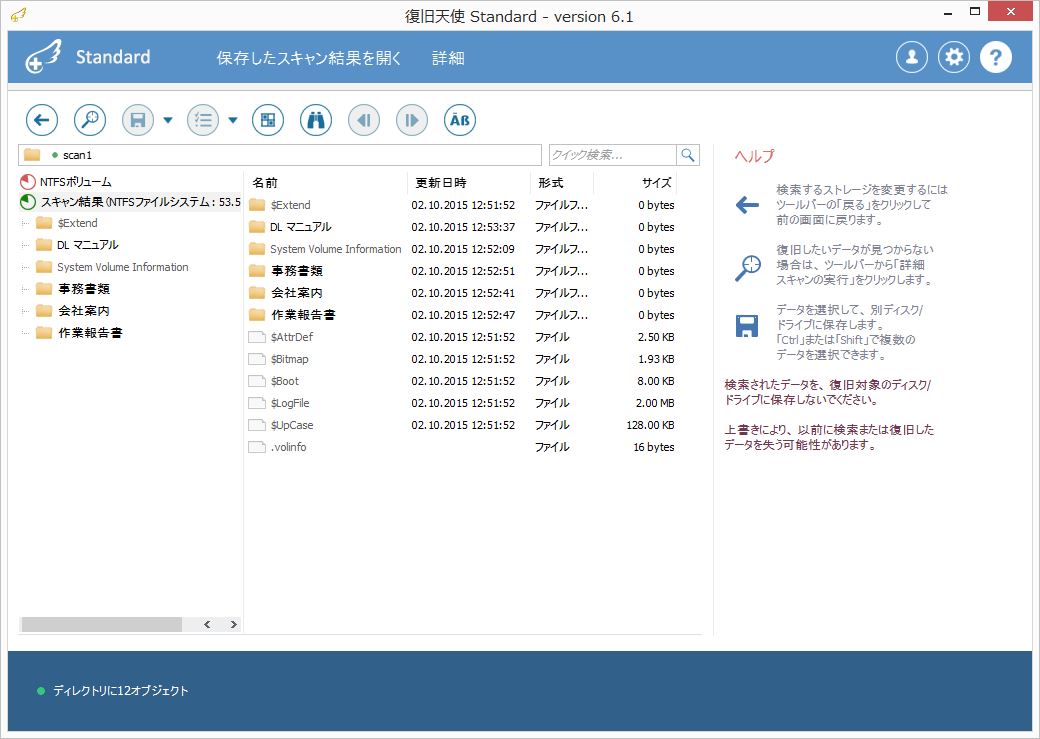Open the checklist options dropdown arrow
This screenshot has width=1040, height=739.
233,120
